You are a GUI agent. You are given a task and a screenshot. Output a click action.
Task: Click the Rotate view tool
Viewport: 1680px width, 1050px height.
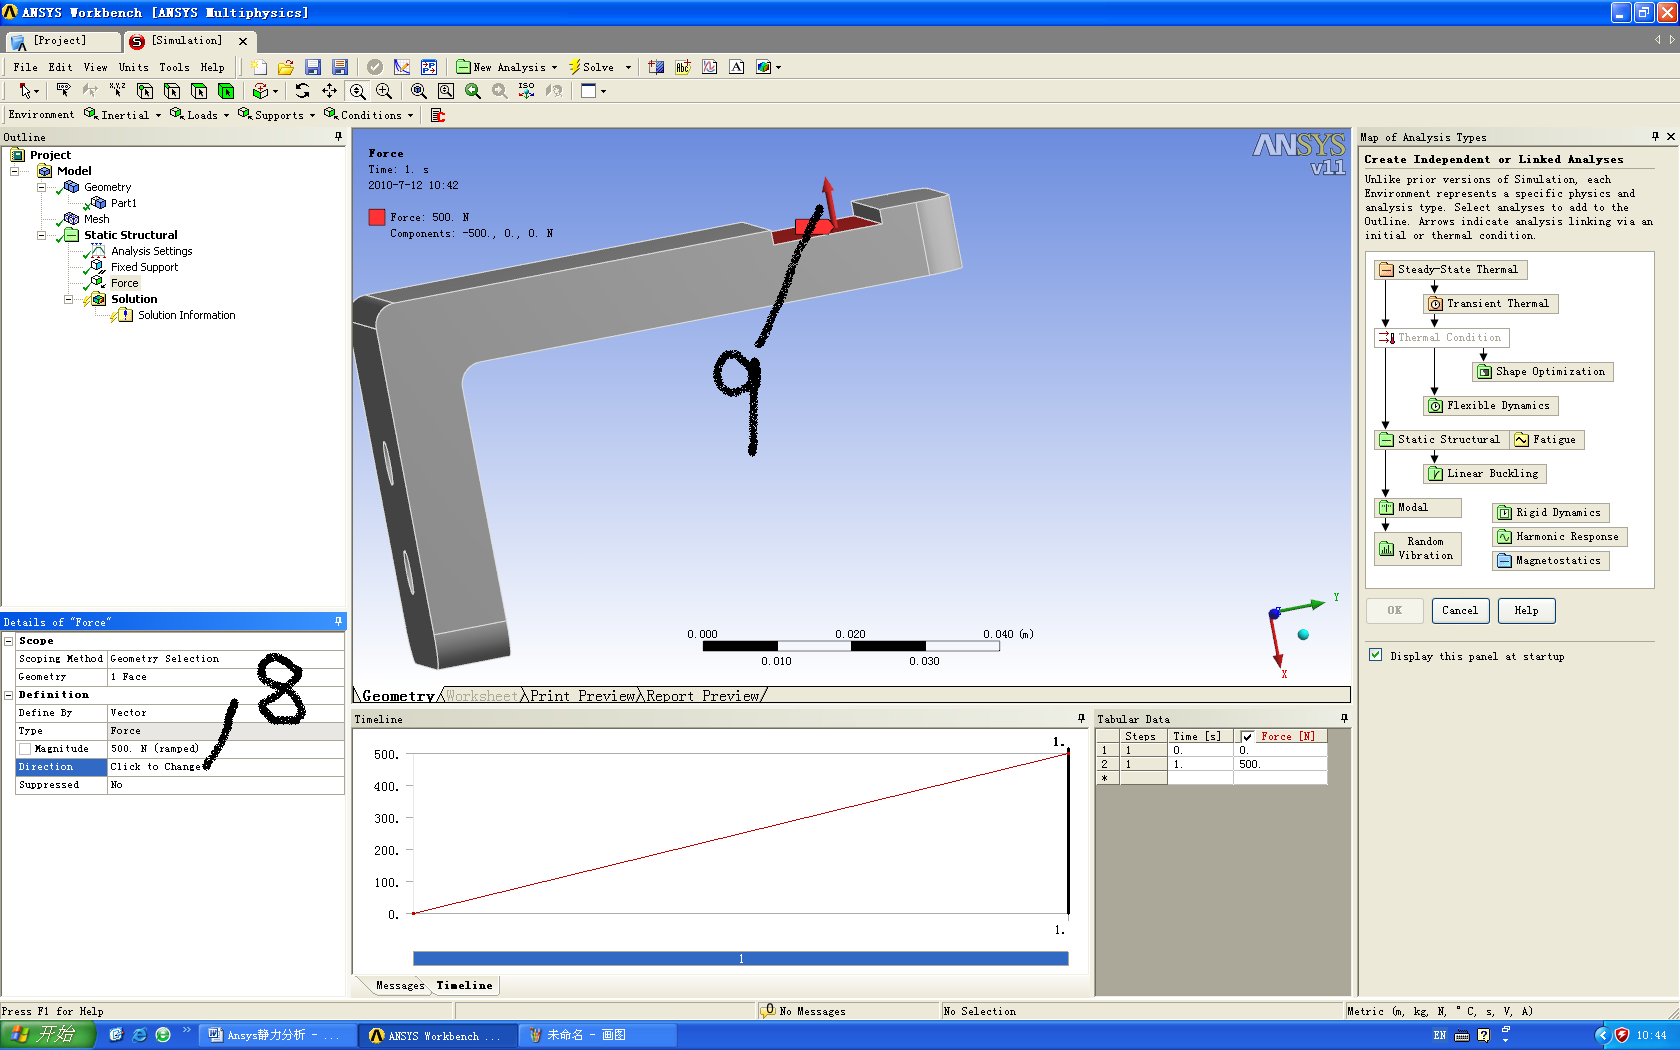[x=302, y=91]
